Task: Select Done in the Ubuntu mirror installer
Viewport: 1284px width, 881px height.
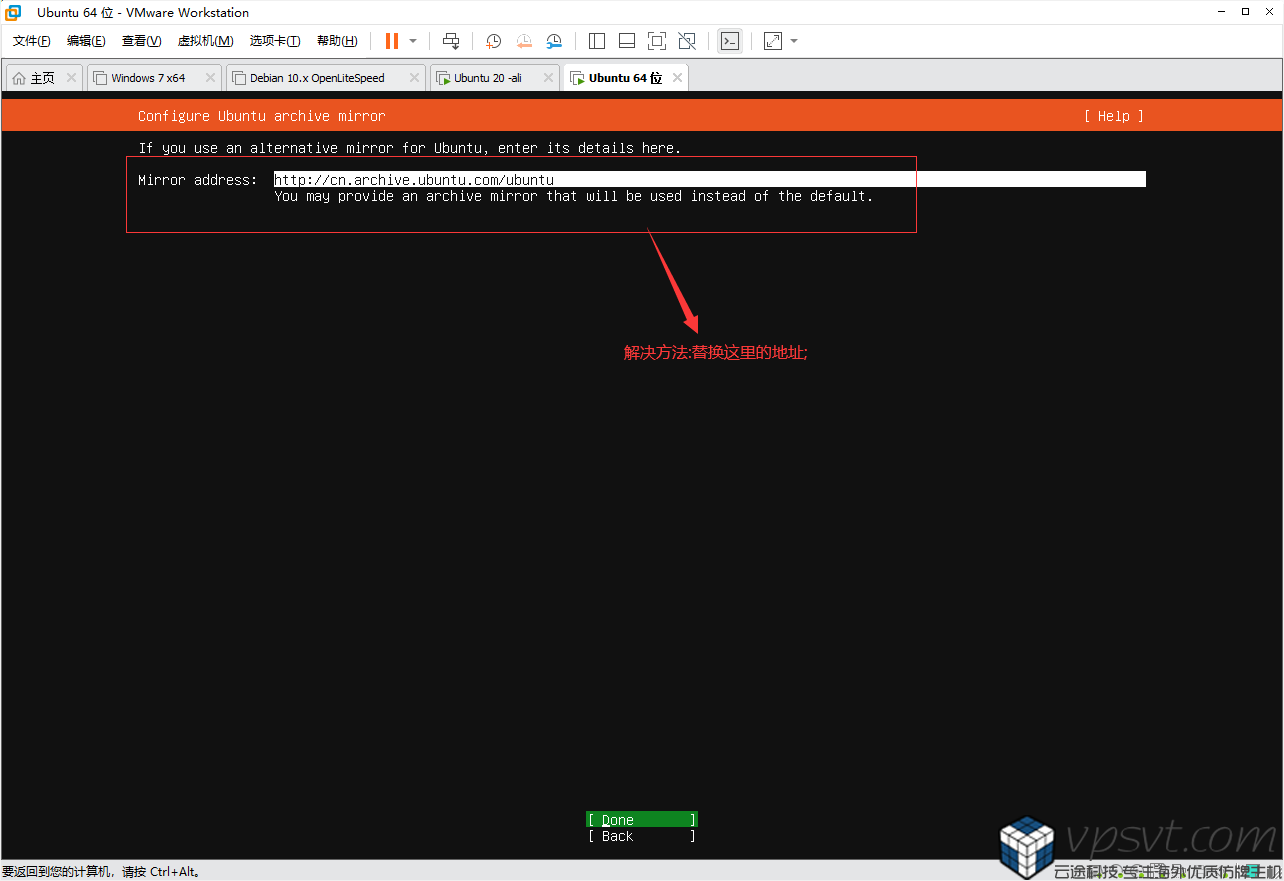Action: (x=640, y=818)
